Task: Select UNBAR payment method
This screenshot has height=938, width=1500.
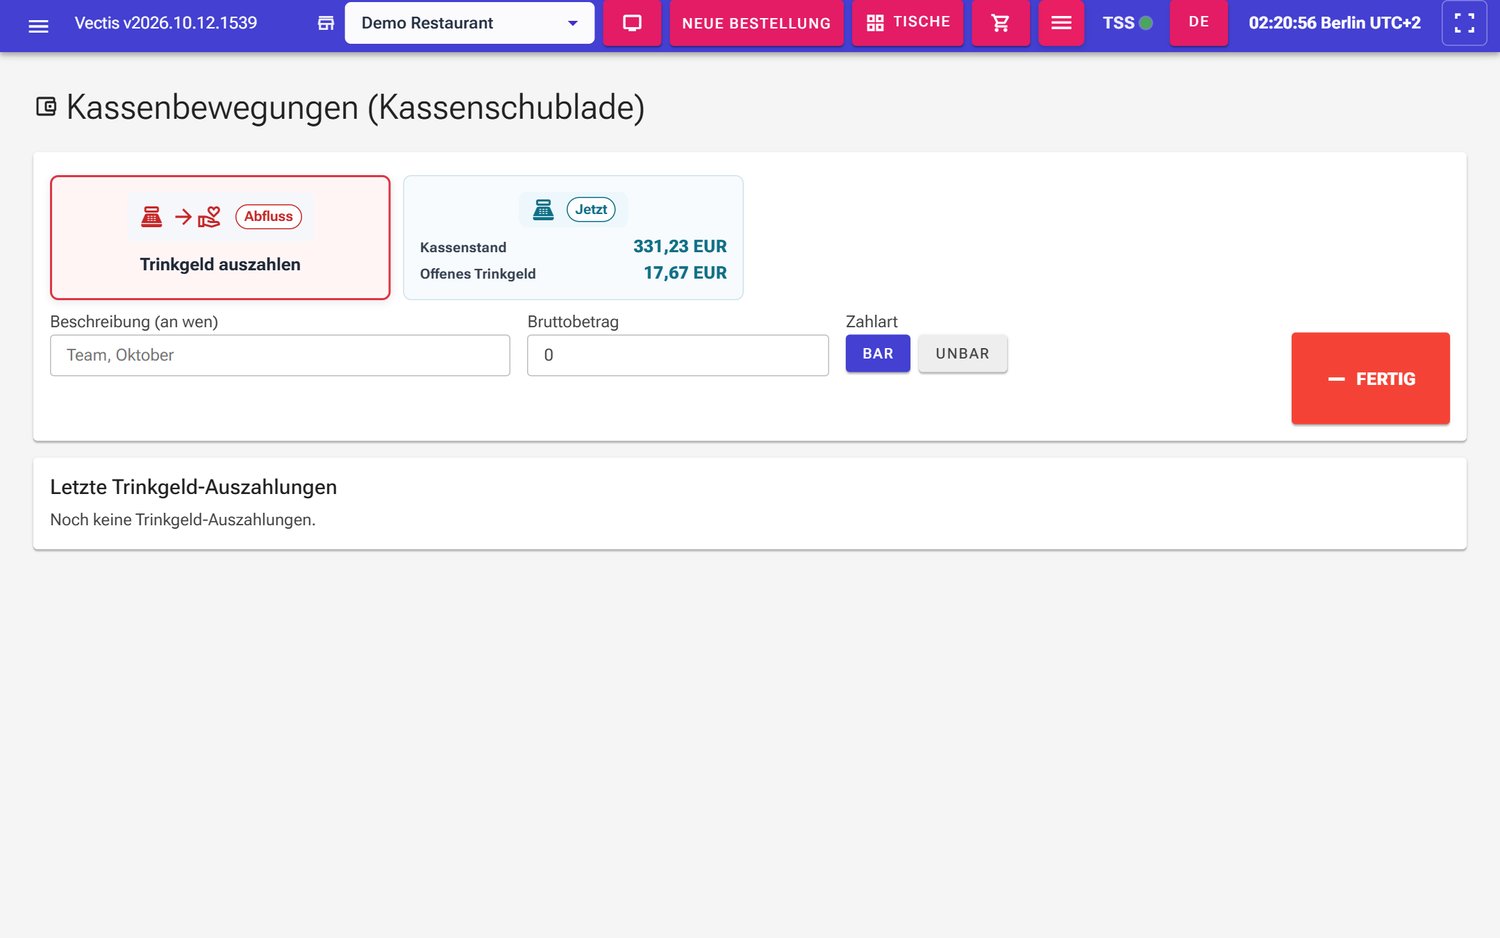Action: tap(962, 354)
